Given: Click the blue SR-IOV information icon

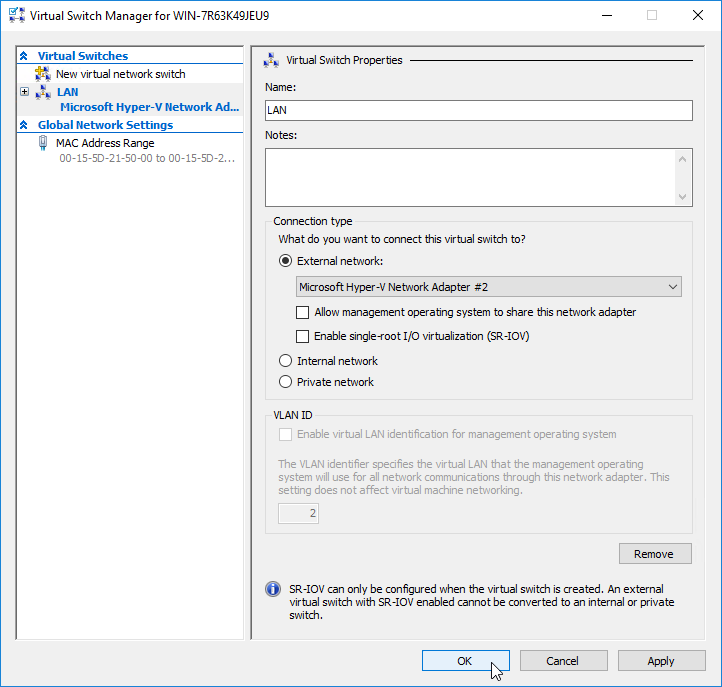Looking at the screenshot, I should 272,590.
